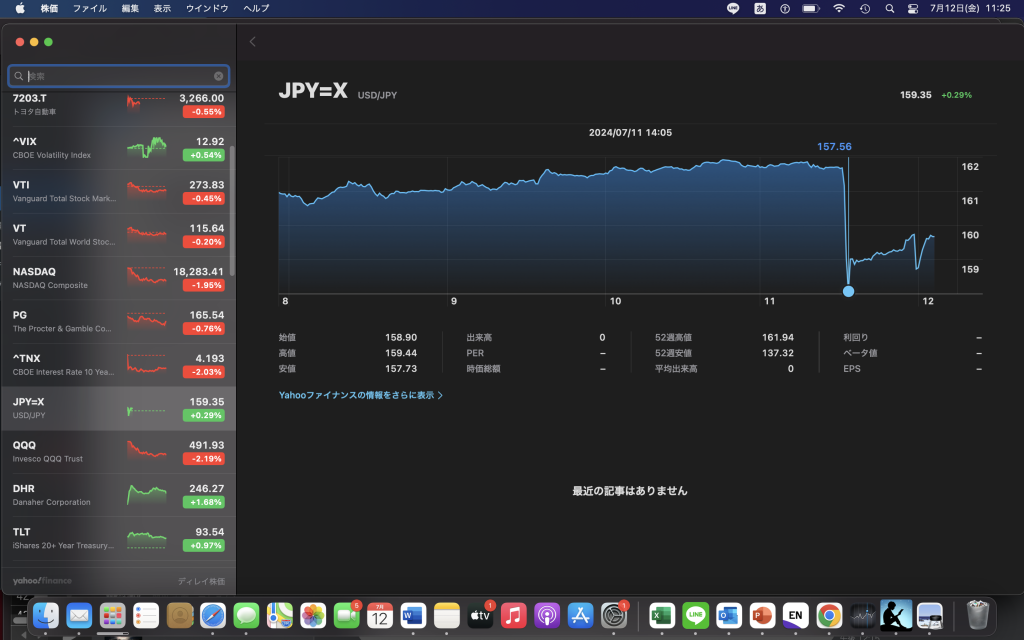
Task: Open Control Center from the menu bar
Action: 912,8
